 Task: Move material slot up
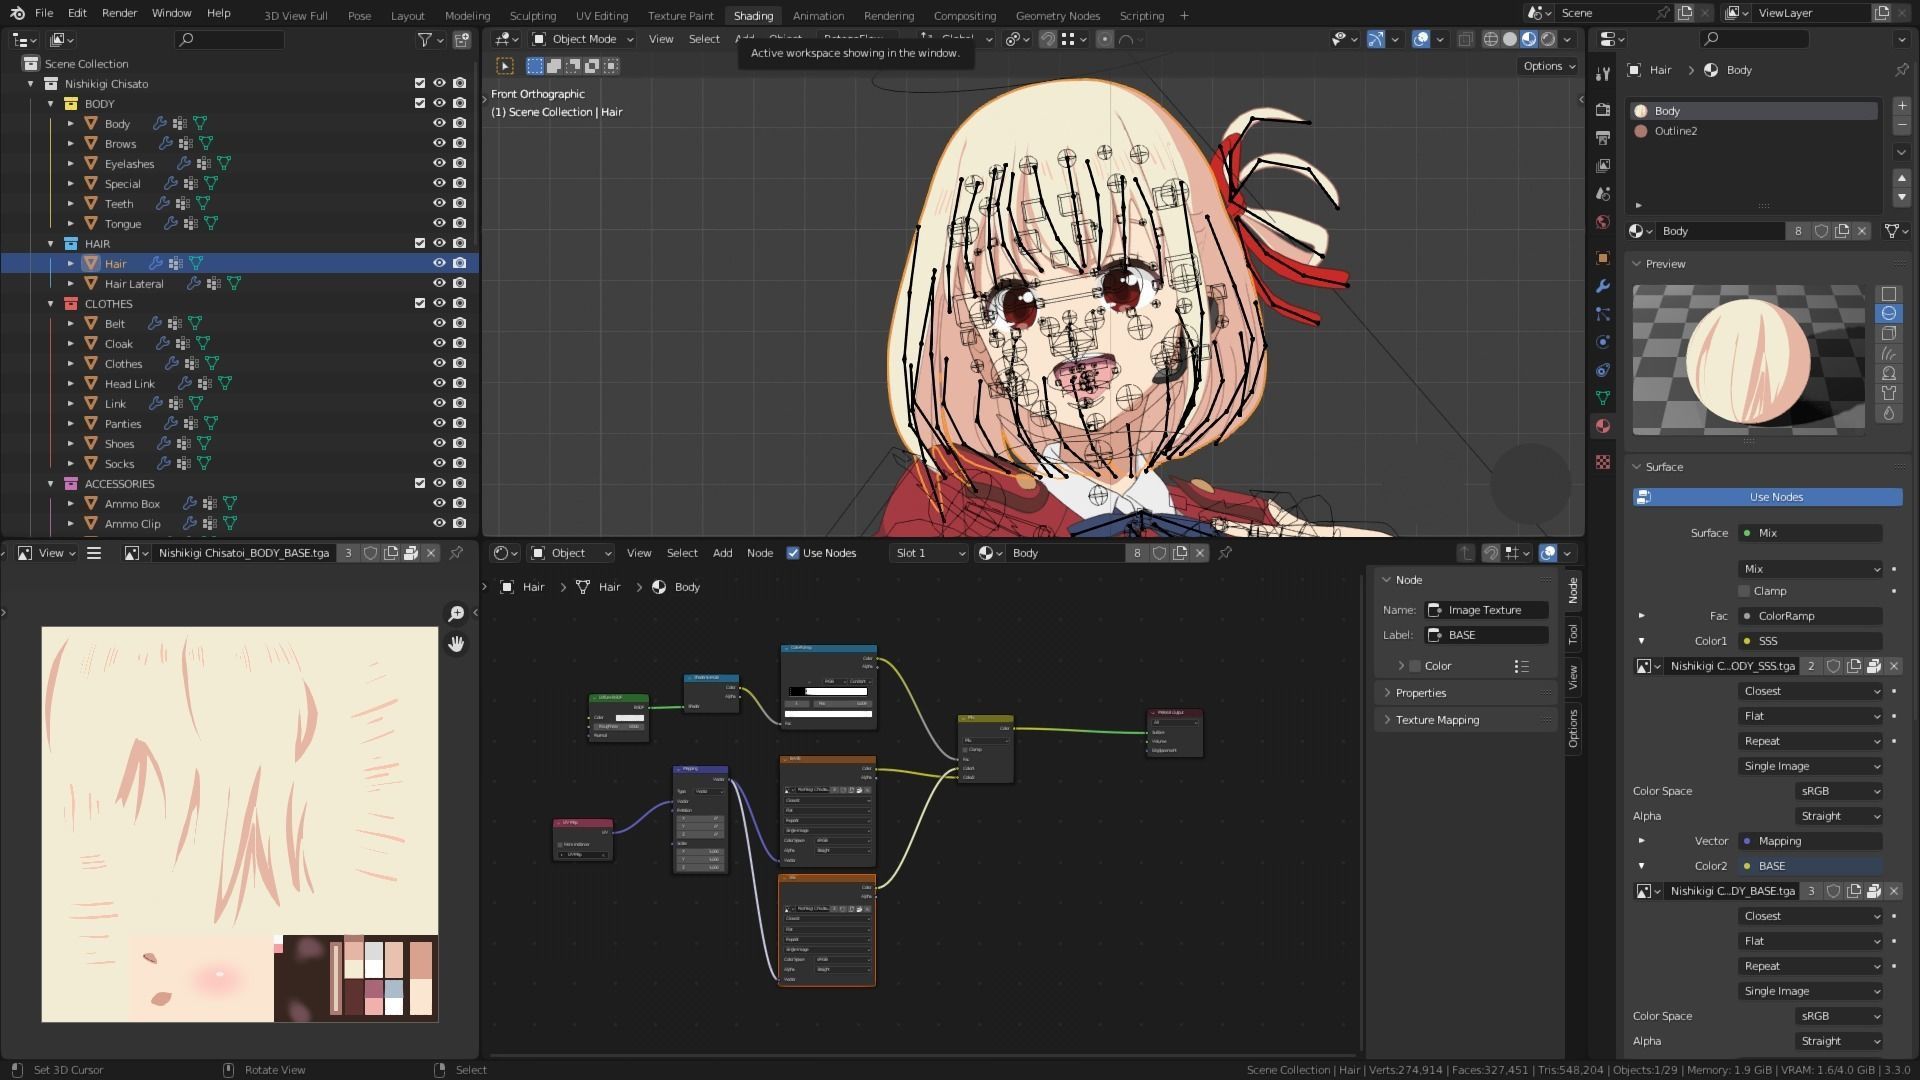[x=1901, y=177]
